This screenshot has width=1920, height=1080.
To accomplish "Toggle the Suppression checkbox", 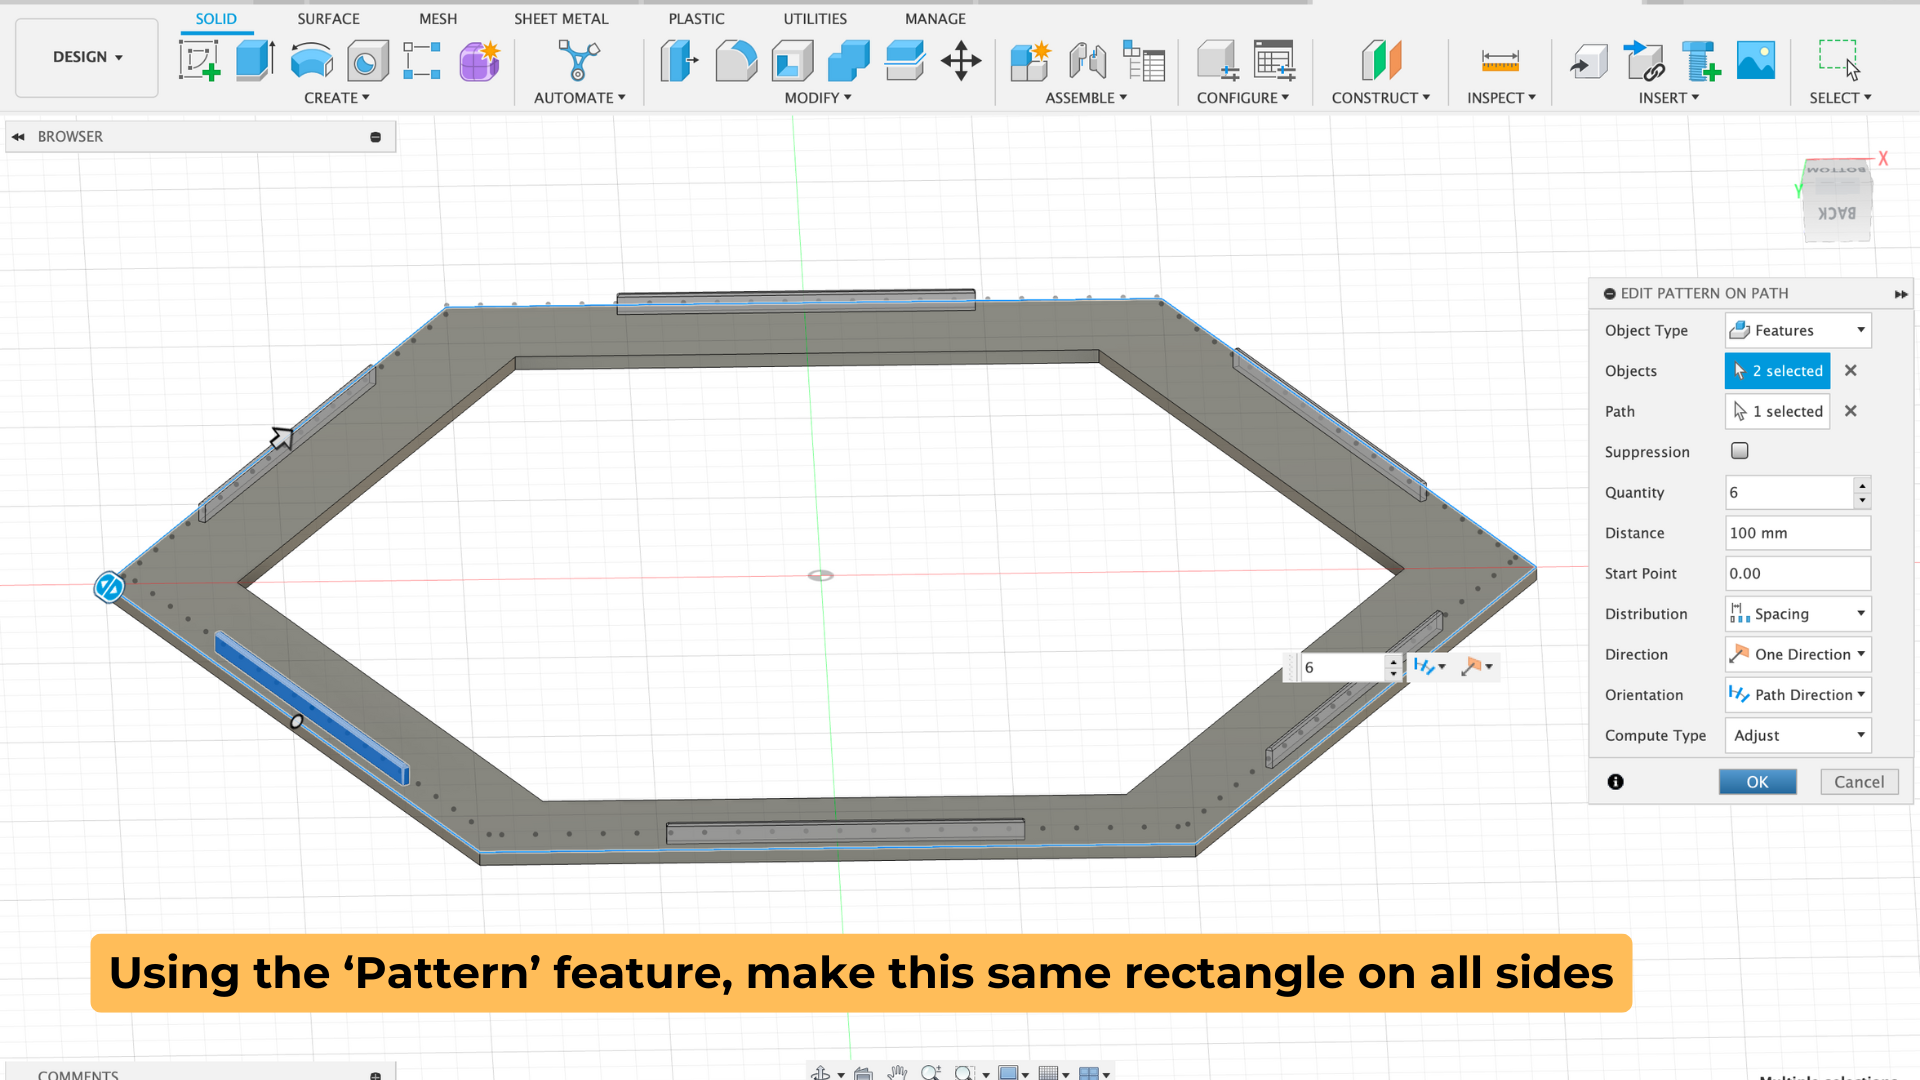I will [1739, 450].
